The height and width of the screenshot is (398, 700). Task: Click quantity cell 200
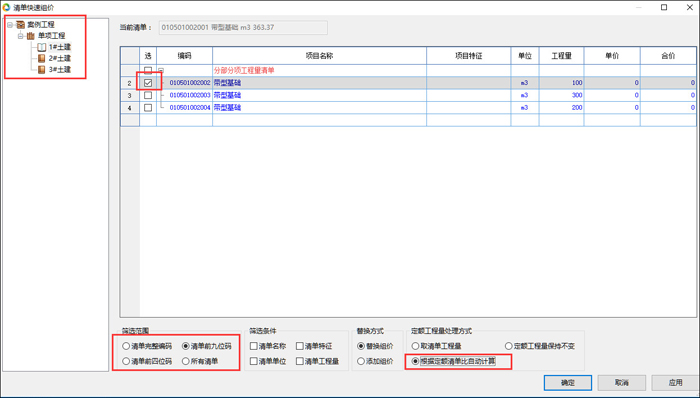point(562,108)
